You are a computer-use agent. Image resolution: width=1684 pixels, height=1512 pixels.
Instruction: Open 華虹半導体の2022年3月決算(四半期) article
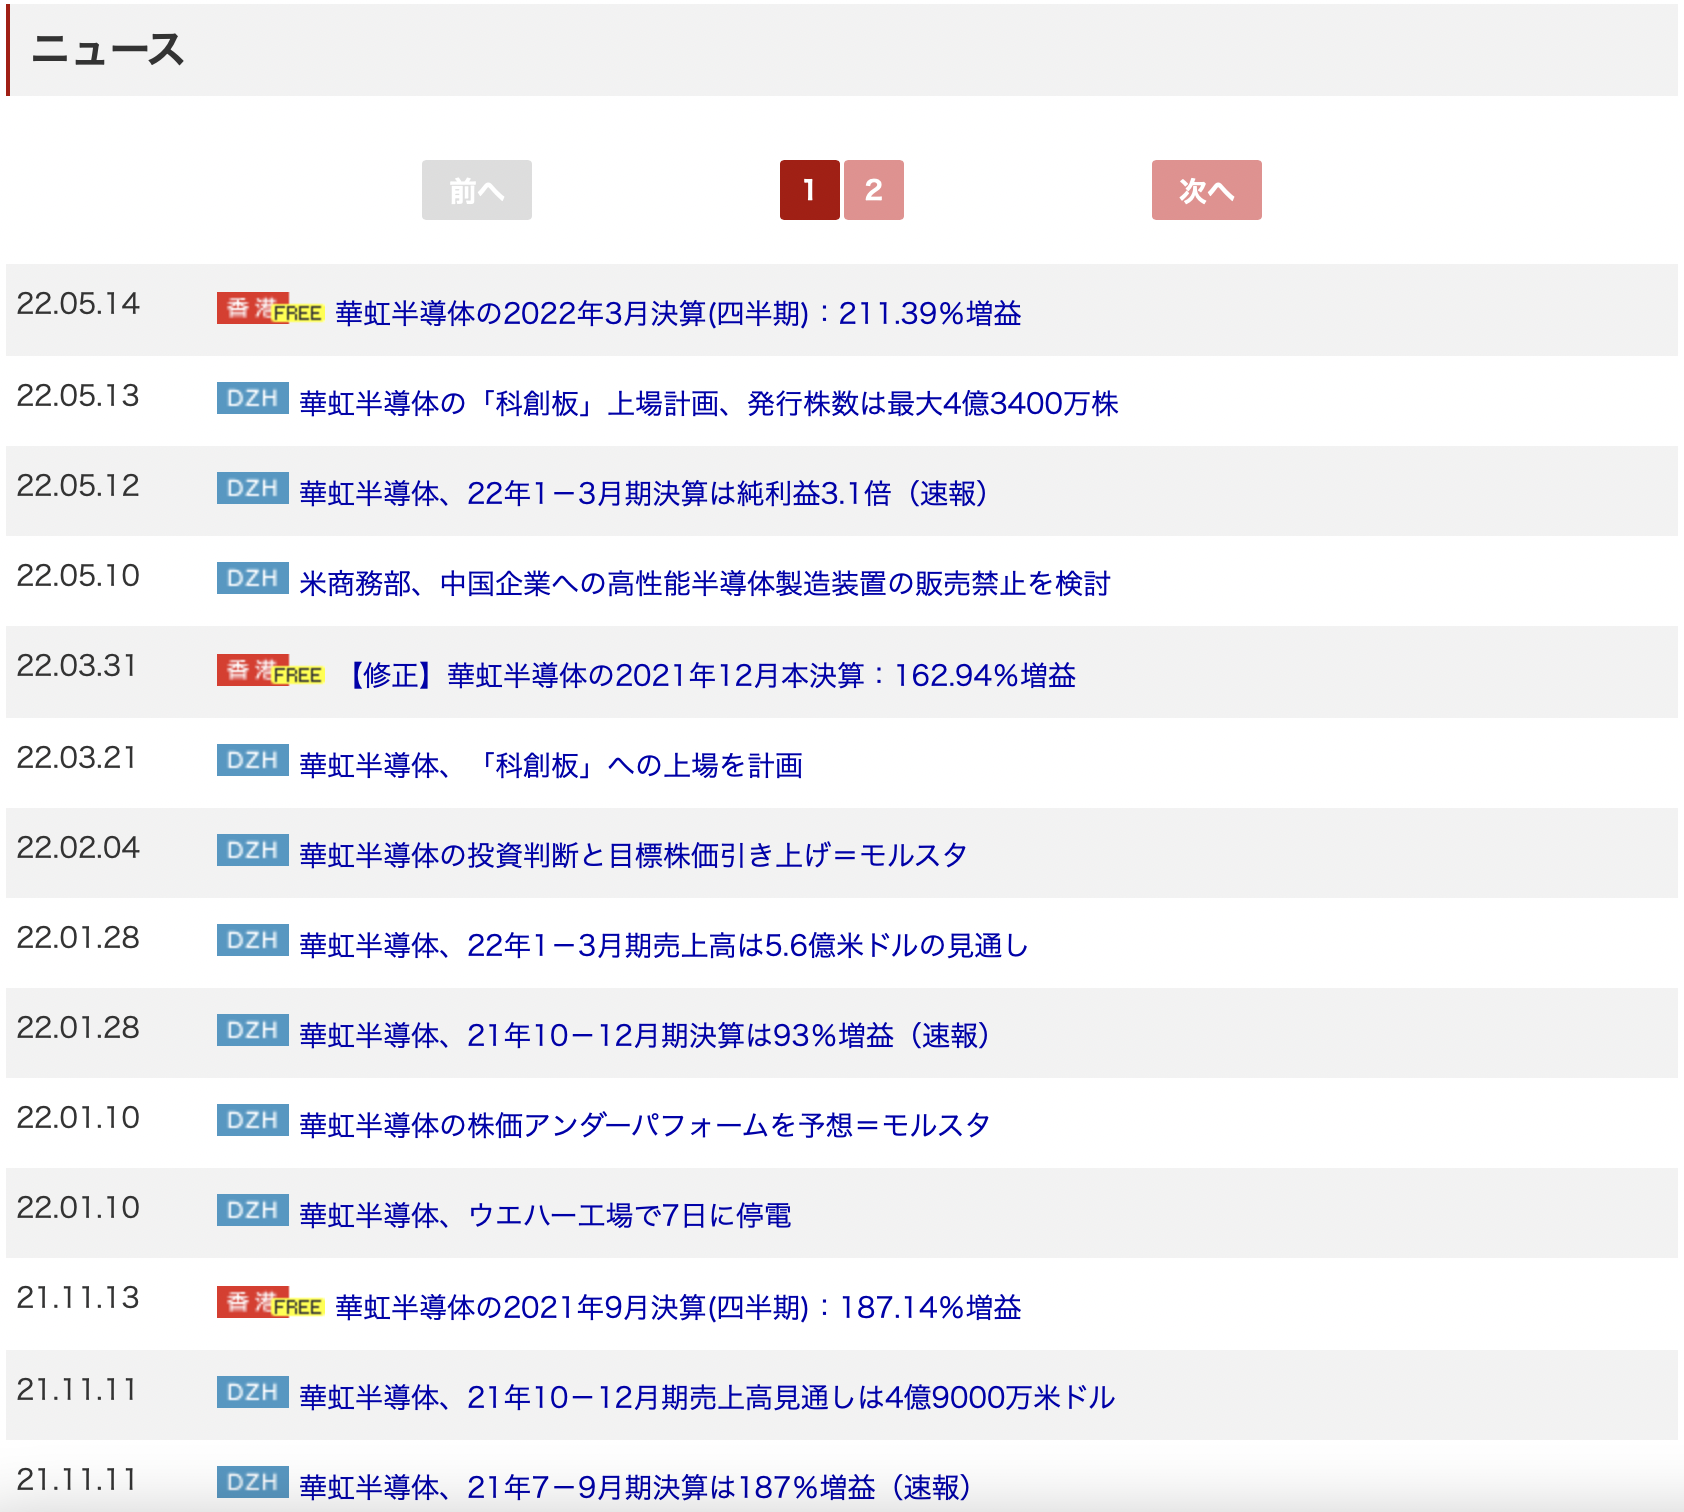pos(678,313)
